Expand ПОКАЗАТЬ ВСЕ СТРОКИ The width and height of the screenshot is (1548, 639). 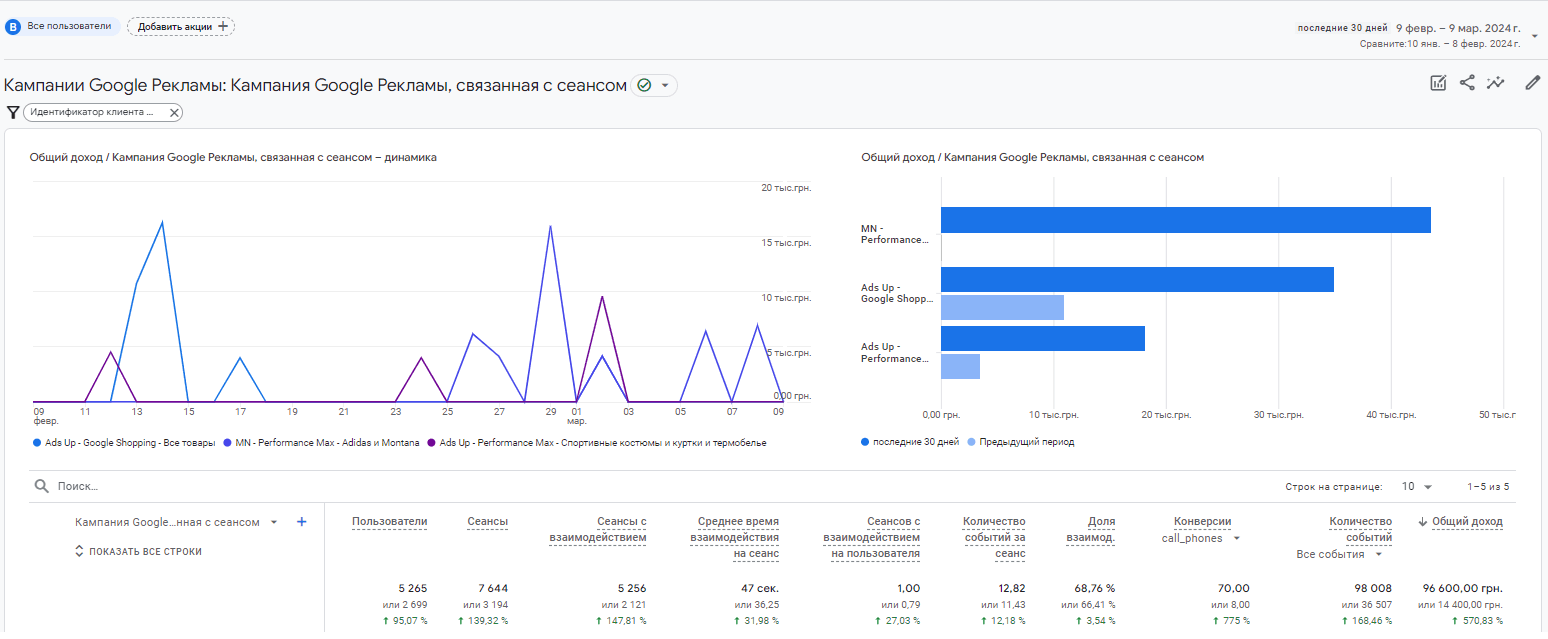pos(138,551)
